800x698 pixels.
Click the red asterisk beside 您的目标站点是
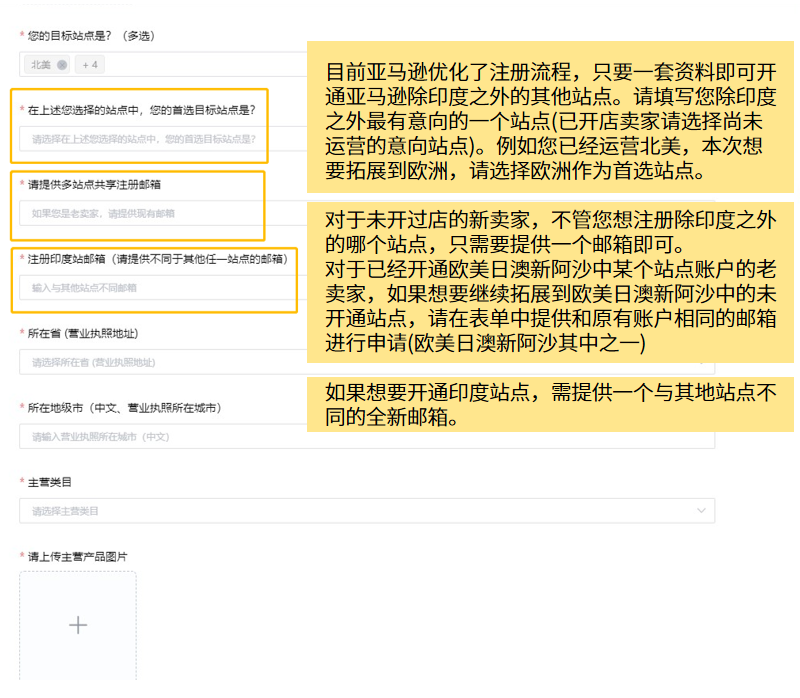(x=21, y=33)
